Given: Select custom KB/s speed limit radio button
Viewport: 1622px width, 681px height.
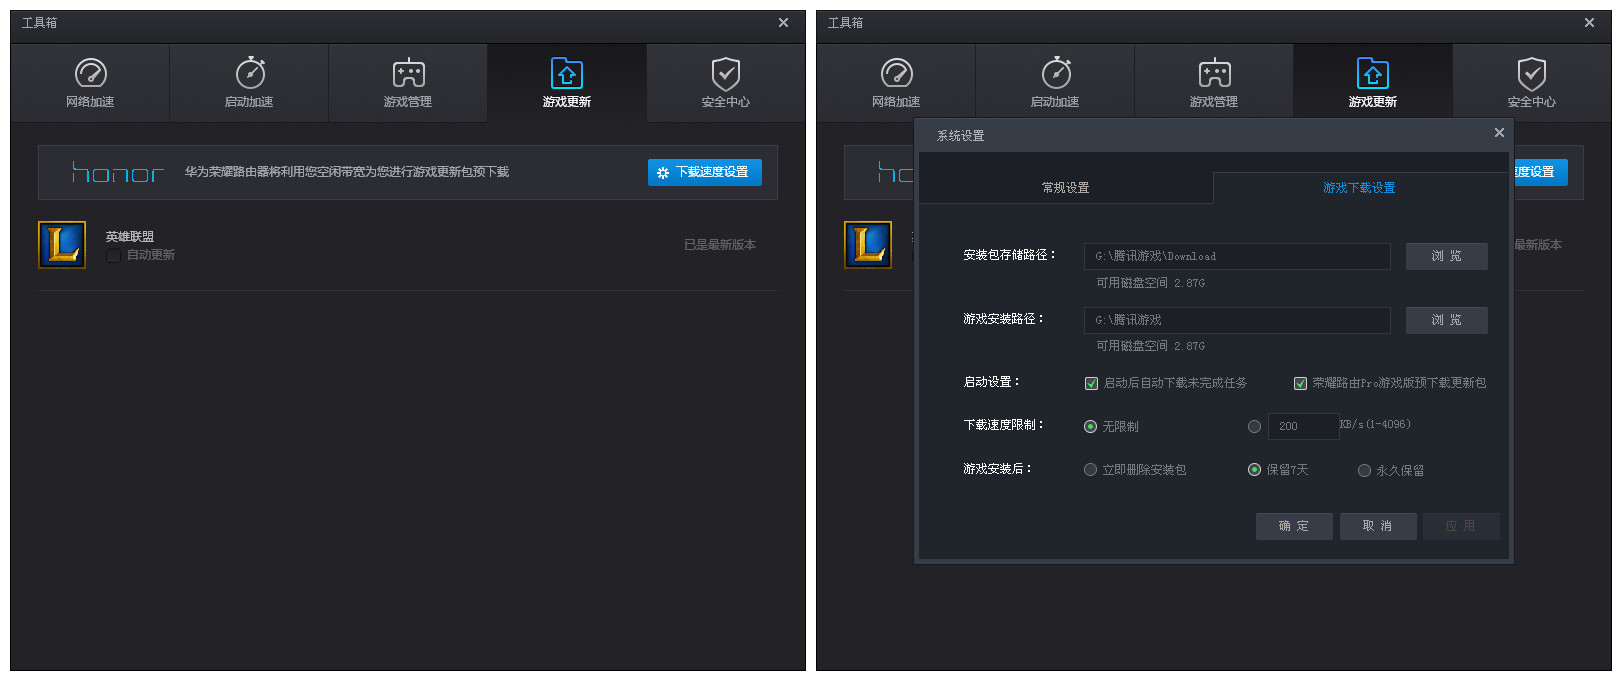Looking at the screenshot, I should 1254,427.
